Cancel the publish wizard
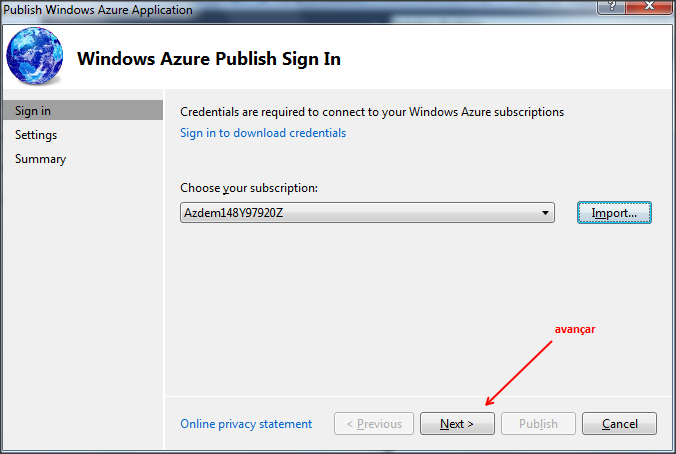676x454 pixels. (x=620, y=423)
